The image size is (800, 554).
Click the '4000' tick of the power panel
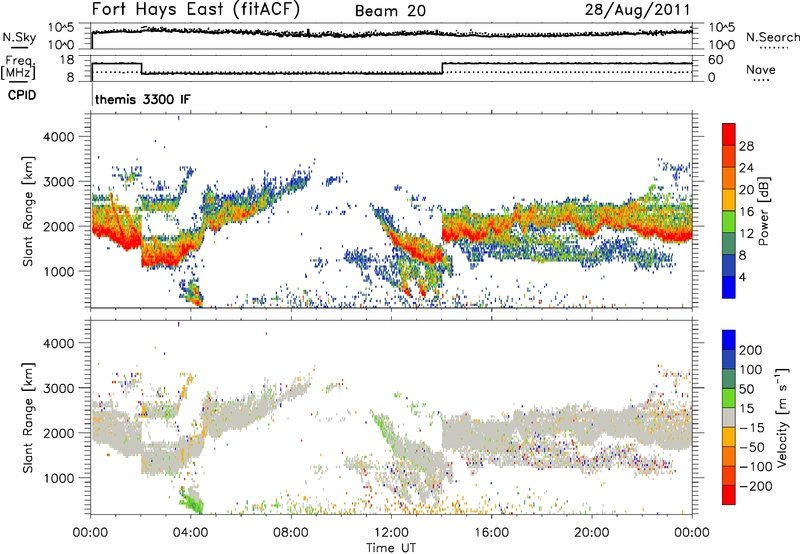(58, 137)
